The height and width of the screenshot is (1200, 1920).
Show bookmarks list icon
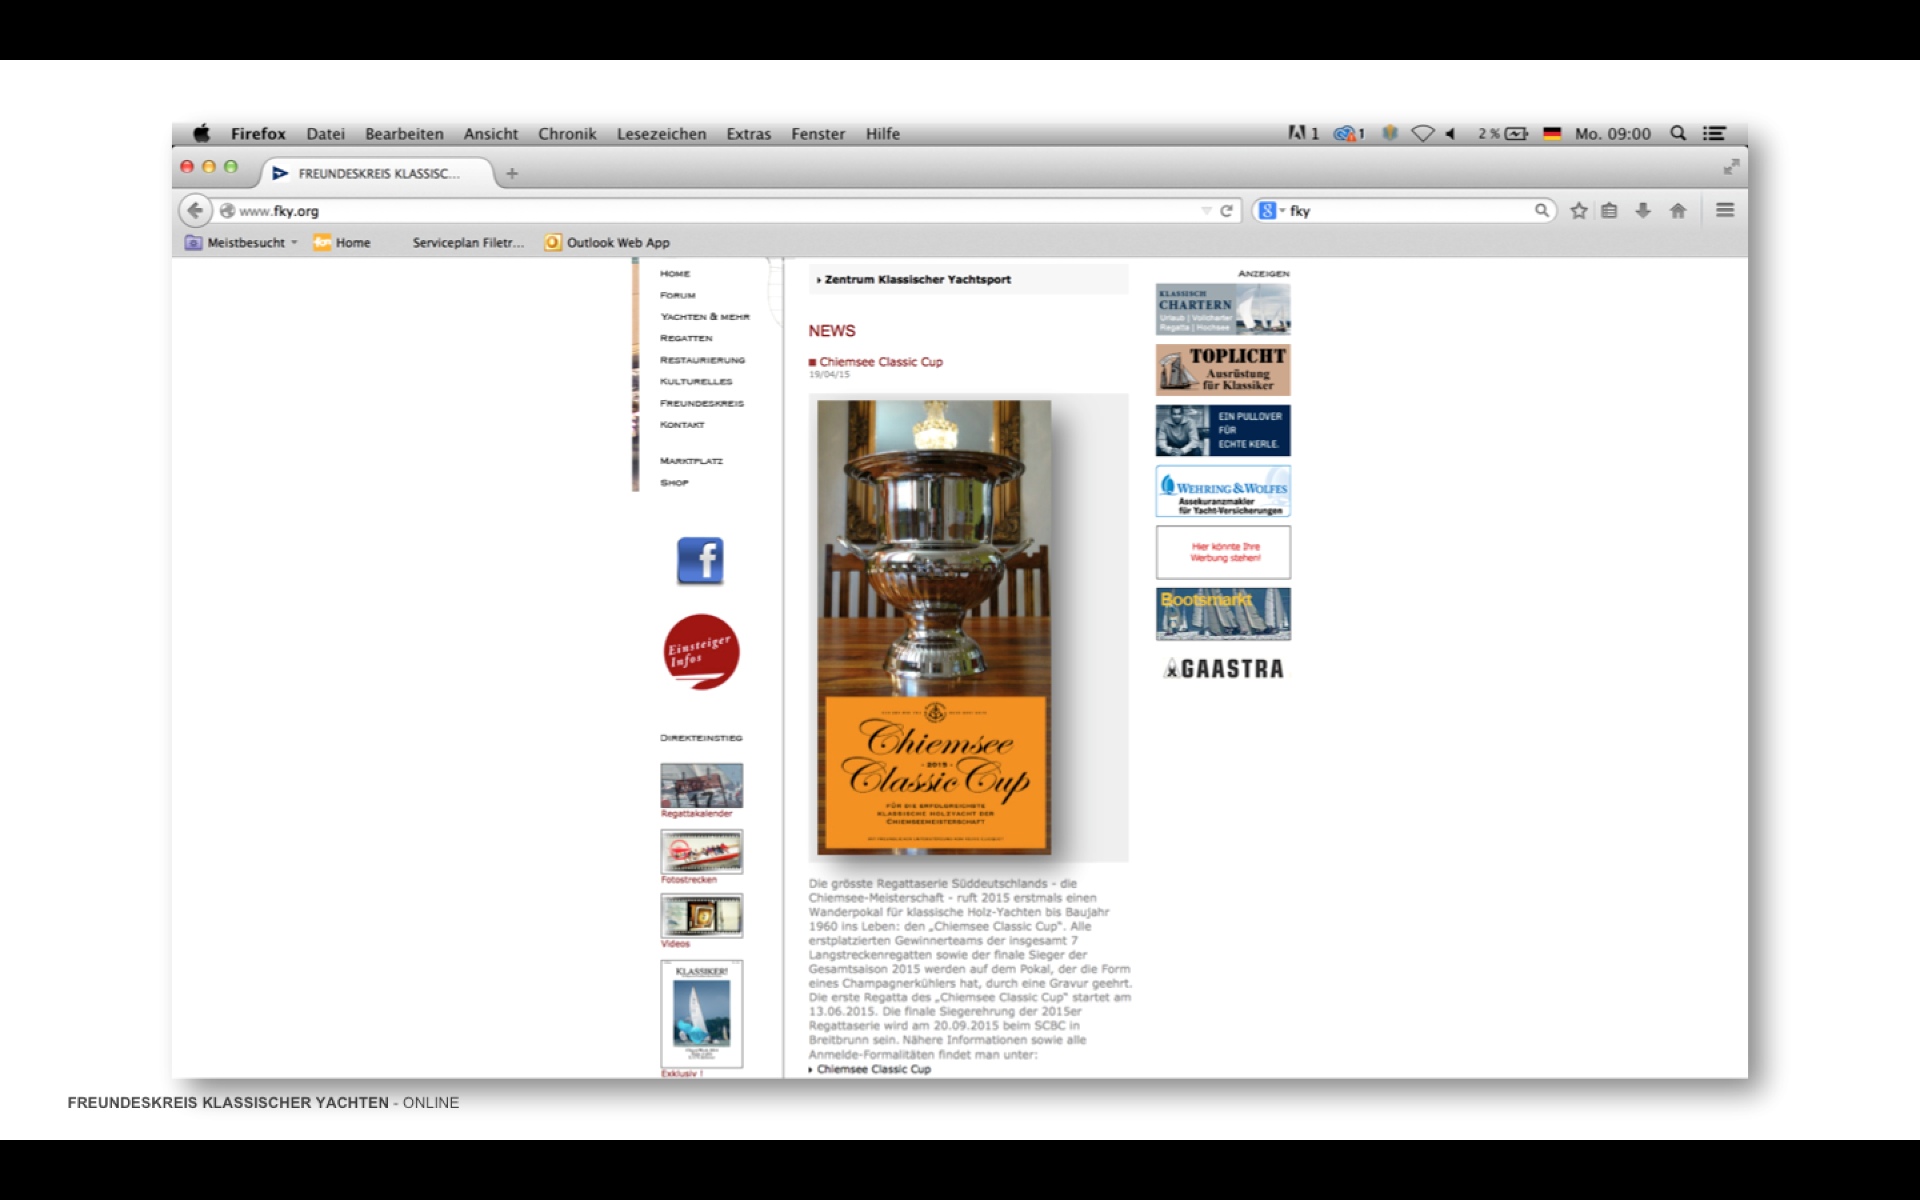pyautogui.click(x=1609, y=210)
